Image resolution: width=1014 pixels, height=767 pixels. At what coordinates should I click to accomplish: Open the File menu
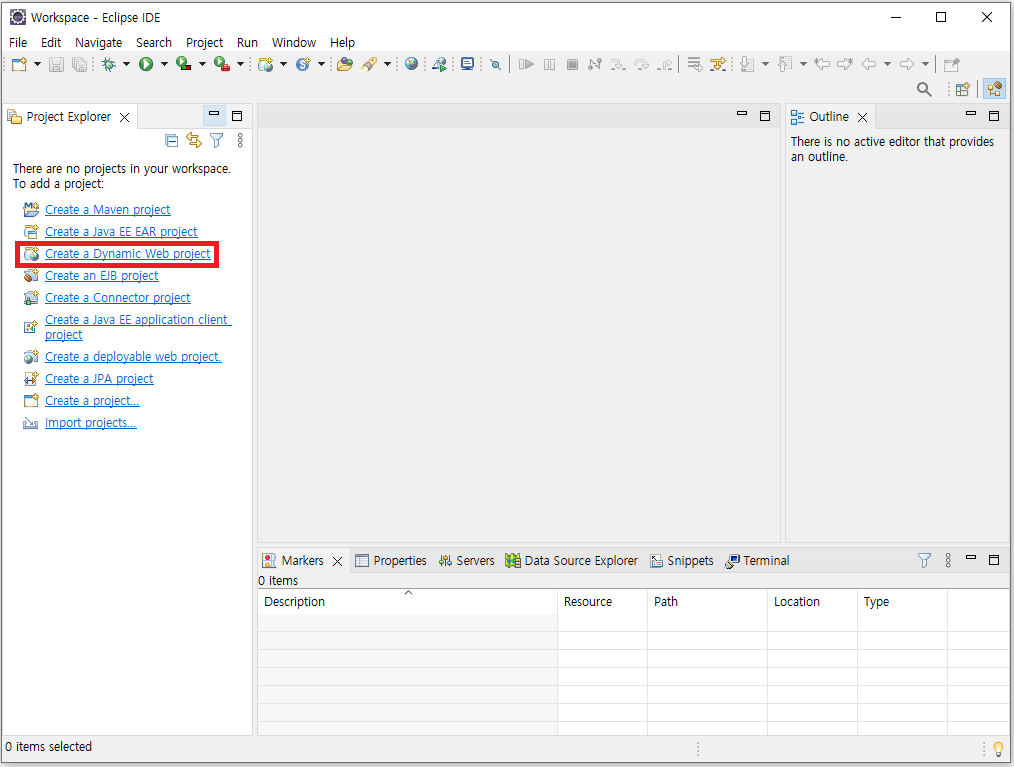pyautogui.click(x=18, y=43)
